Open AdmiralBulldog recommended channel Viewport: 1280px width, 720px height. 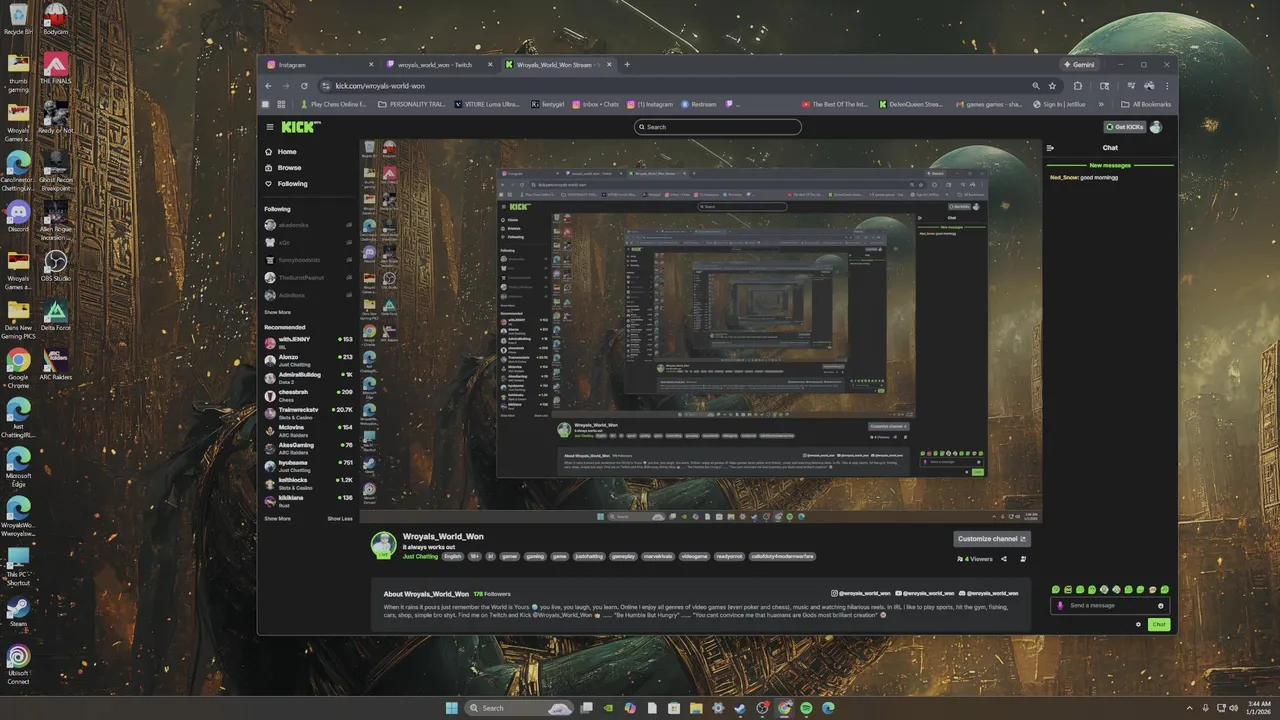pos(308,377)
